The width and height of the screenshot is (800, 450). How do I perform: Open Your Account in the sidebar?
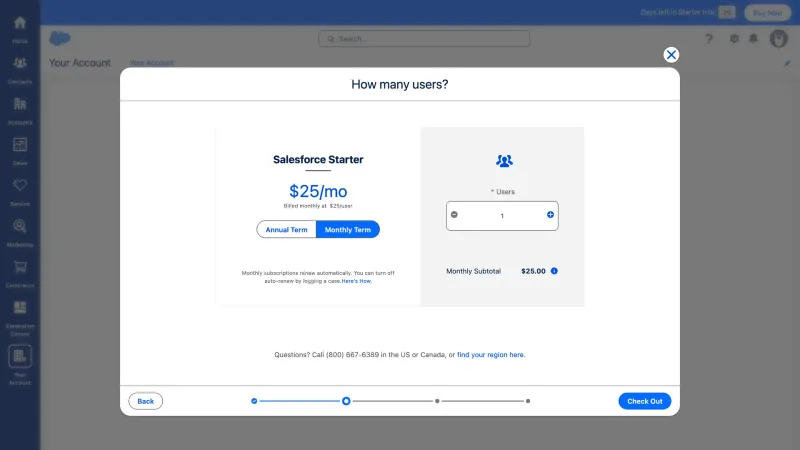20,365
